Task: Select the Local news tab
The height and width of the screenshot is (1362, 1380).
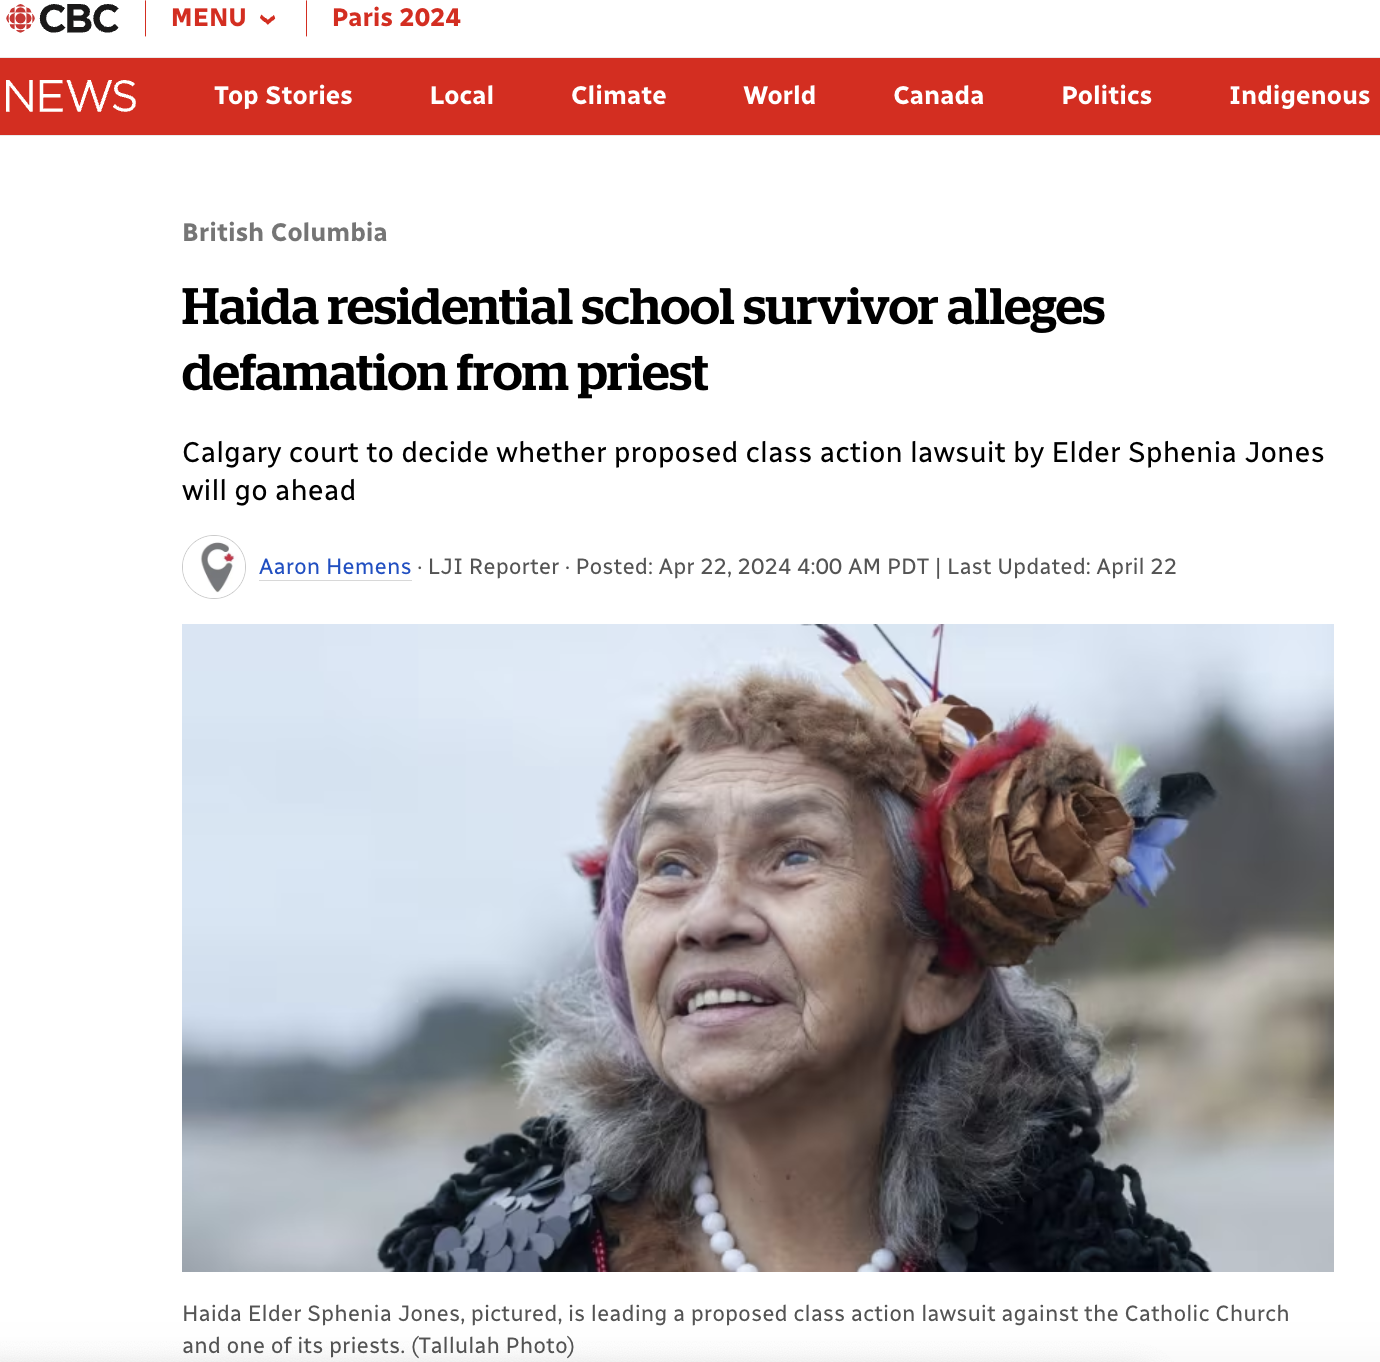Action: (x=462, y=96)
